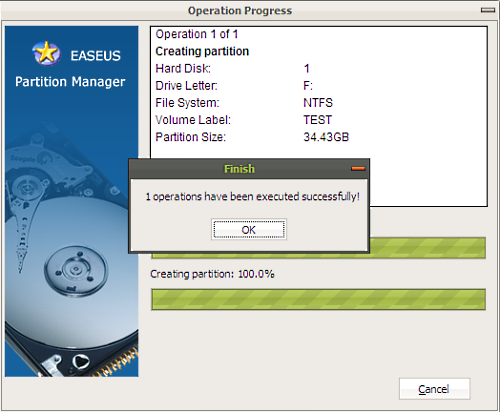Viewport: 500px width, 412px height.
Task: Click the total progress bar behind dialog
Action: 427,248
